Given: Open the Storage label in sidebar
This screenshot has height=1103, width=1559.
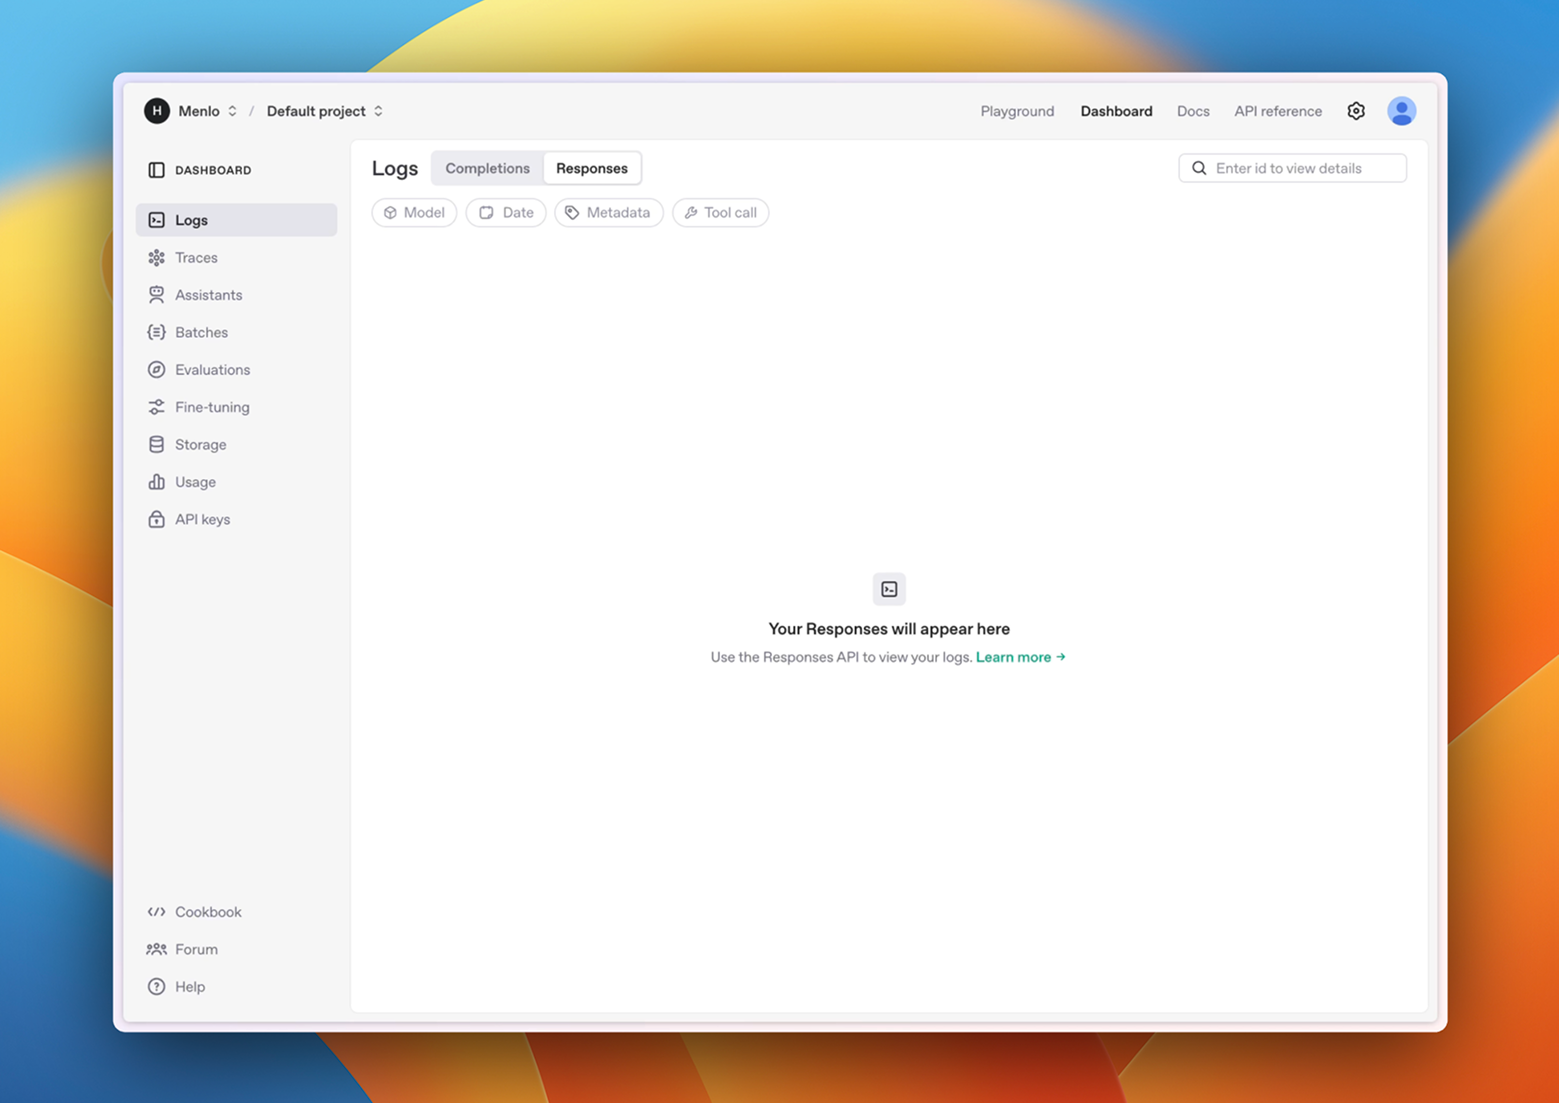Looking at the screenshot, I should click(x=201, y=444).
